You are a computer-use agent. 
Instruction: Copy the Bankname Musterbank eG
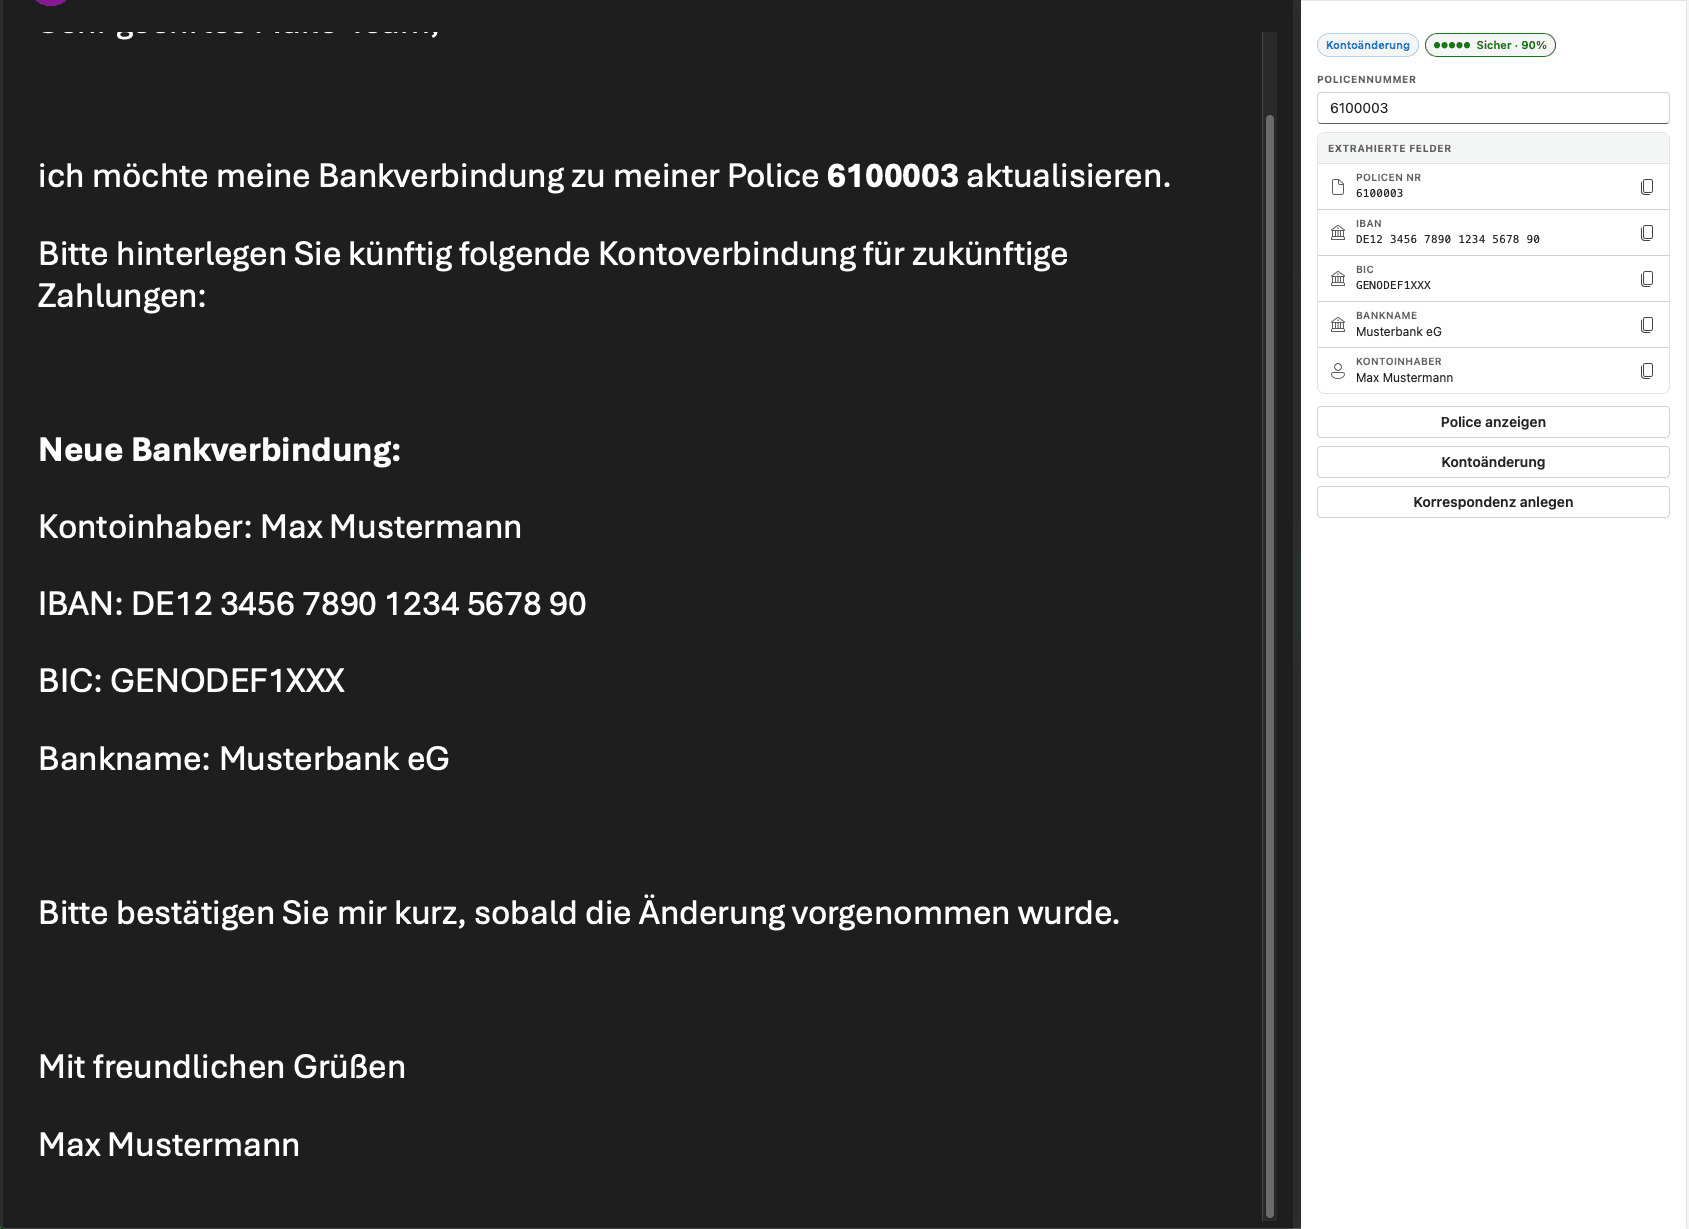tap(1646, 324)
